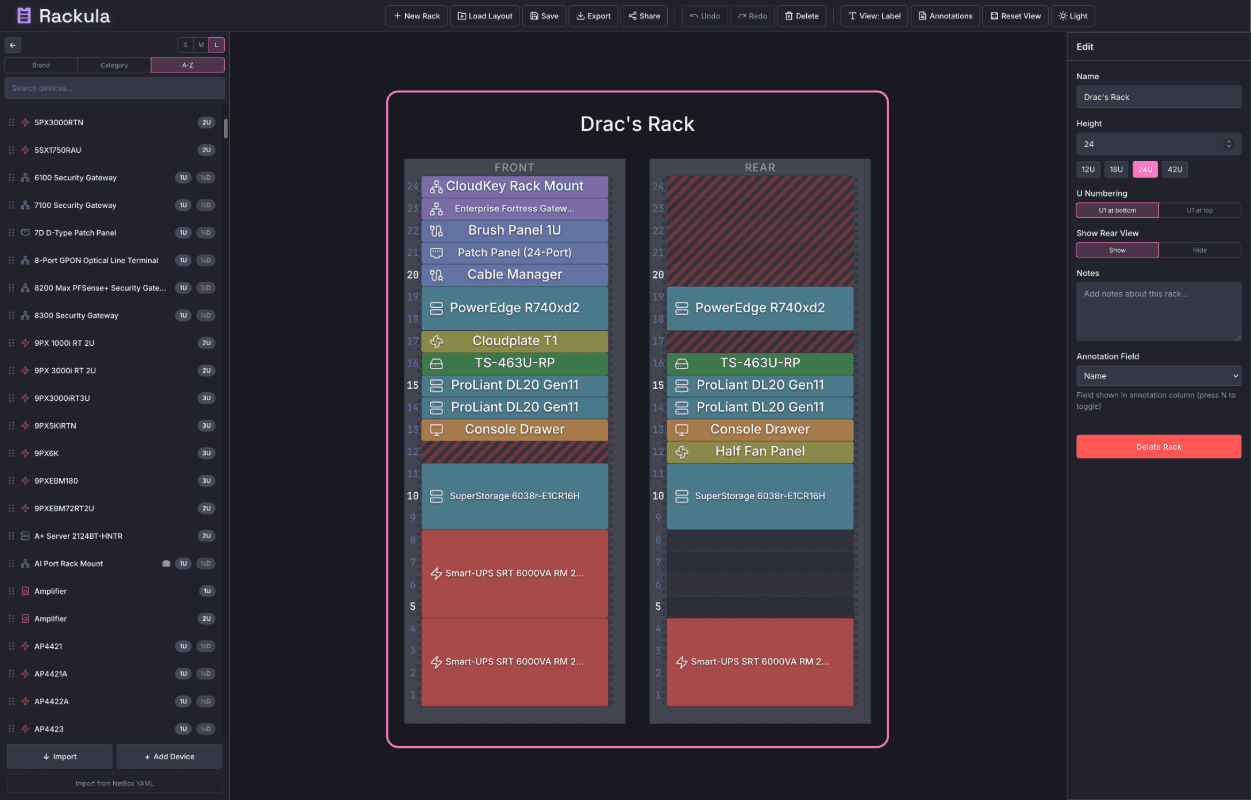Click the Share toolbar button
The image size is (1251, 800).
644,16
